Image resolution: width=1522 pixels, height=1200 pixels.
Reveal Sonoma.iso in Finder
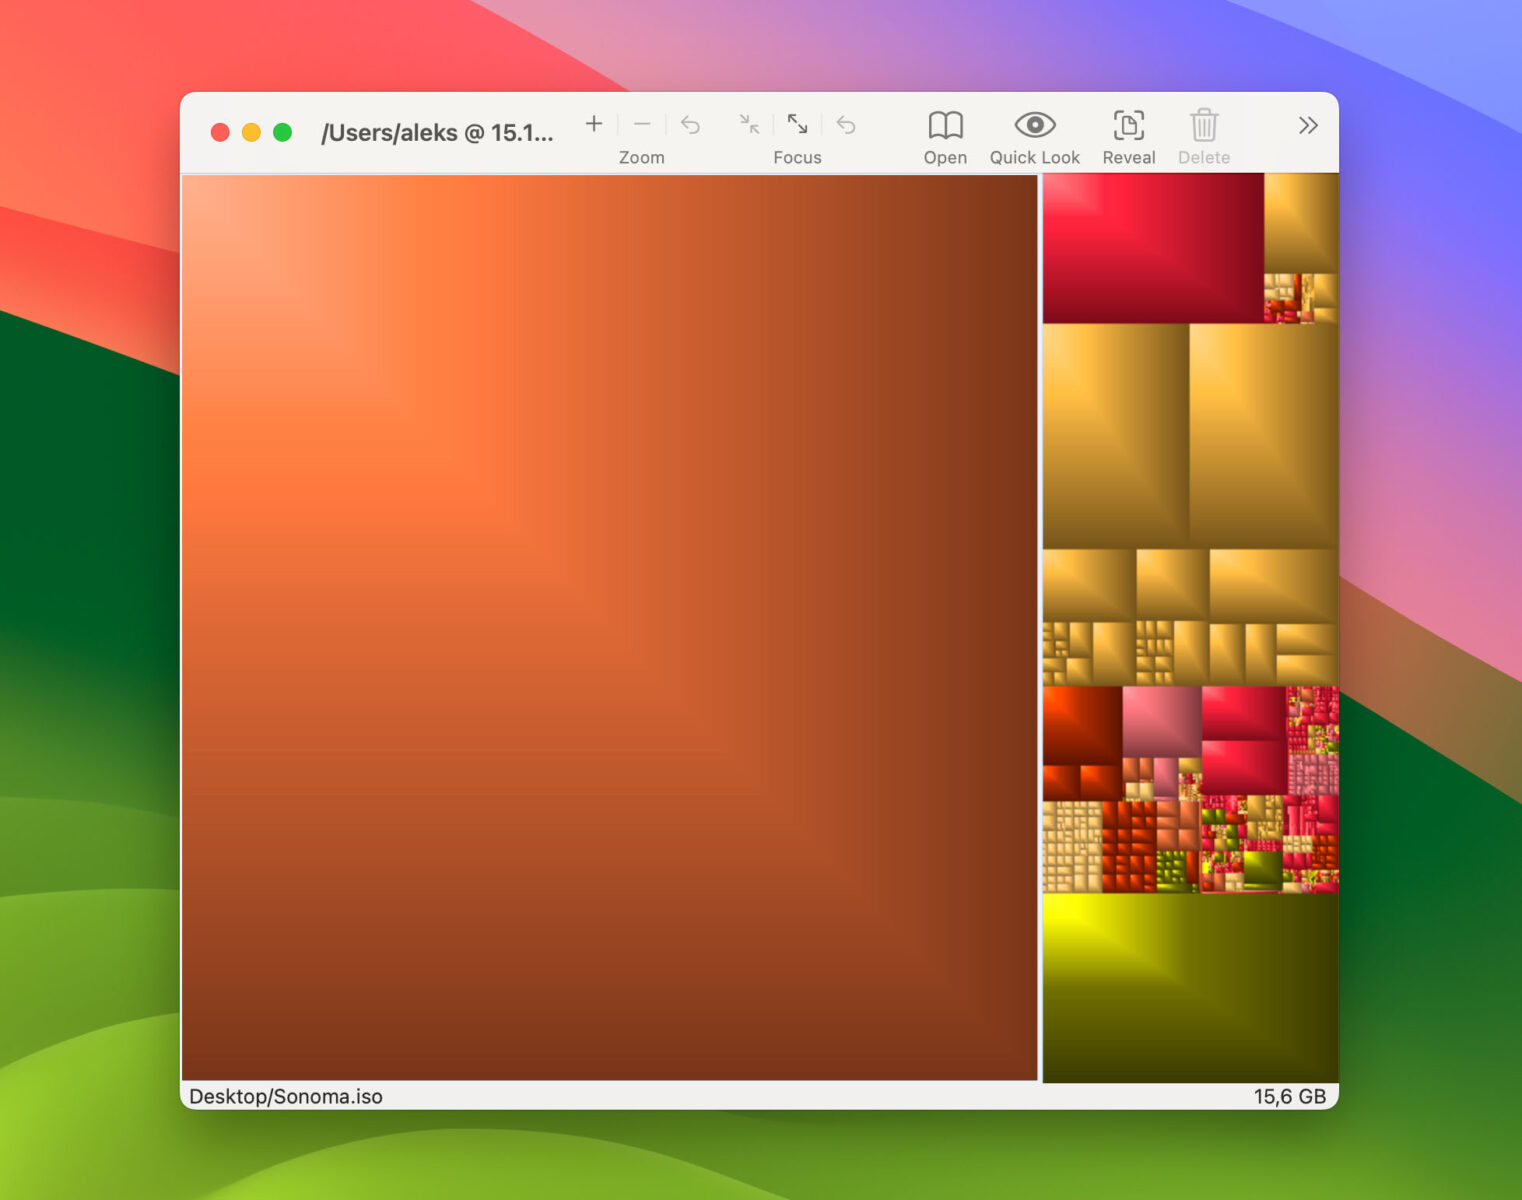(x=1128, y=126)
